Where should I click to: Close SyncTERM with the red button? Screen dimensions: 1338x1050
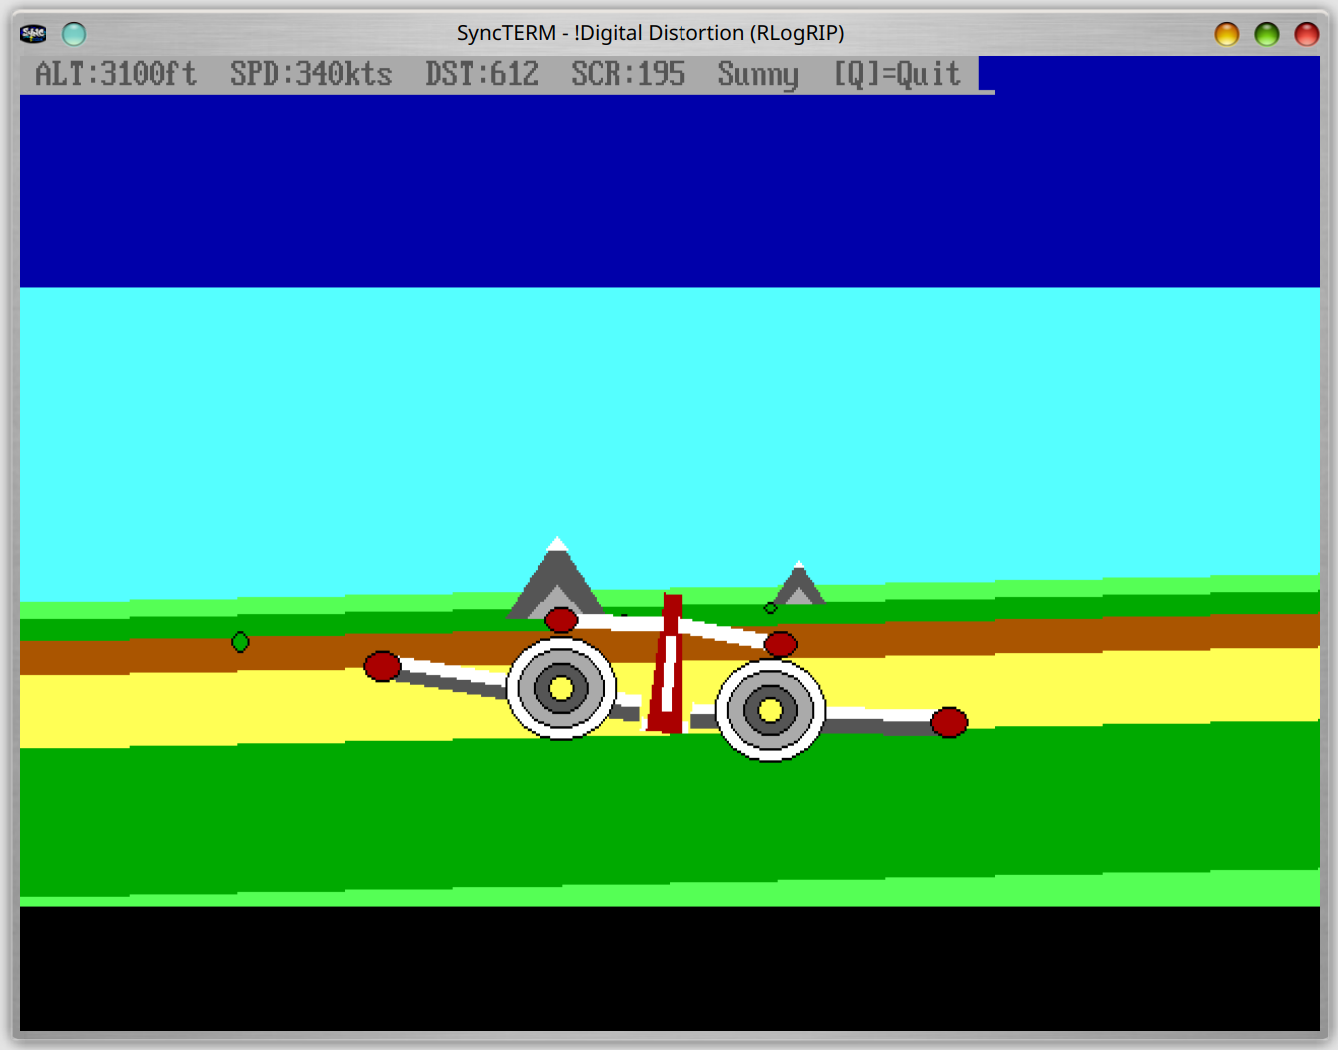pos(1306,34)
